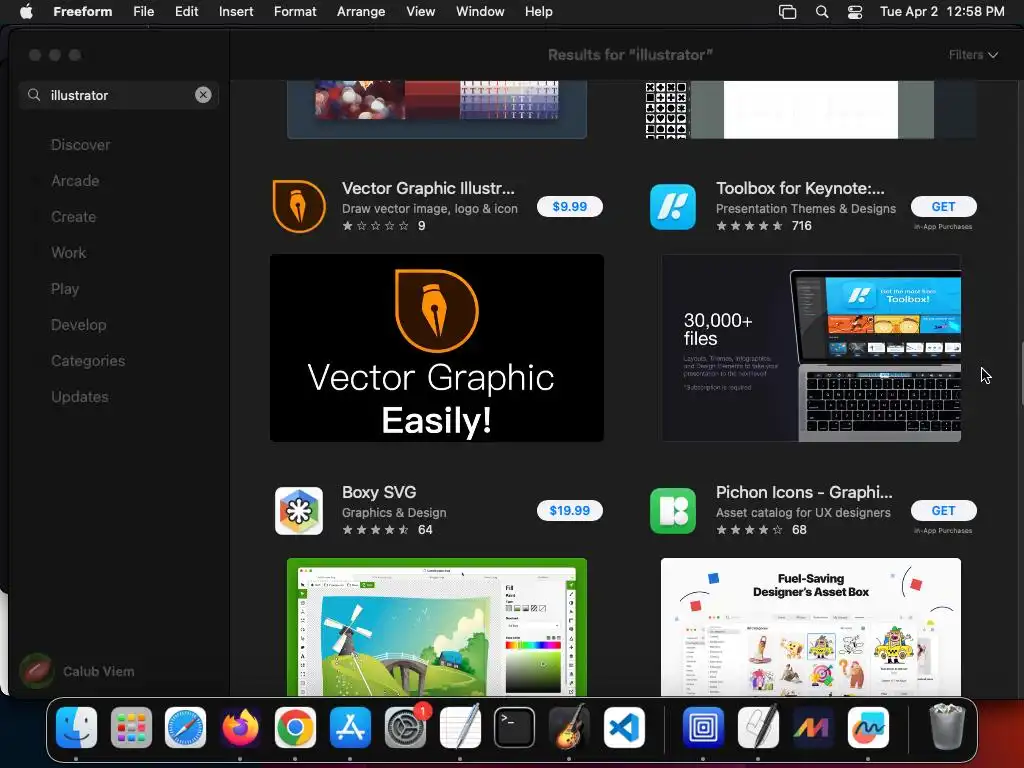
Task: Open the Window menu
Action: click(480, 11)
